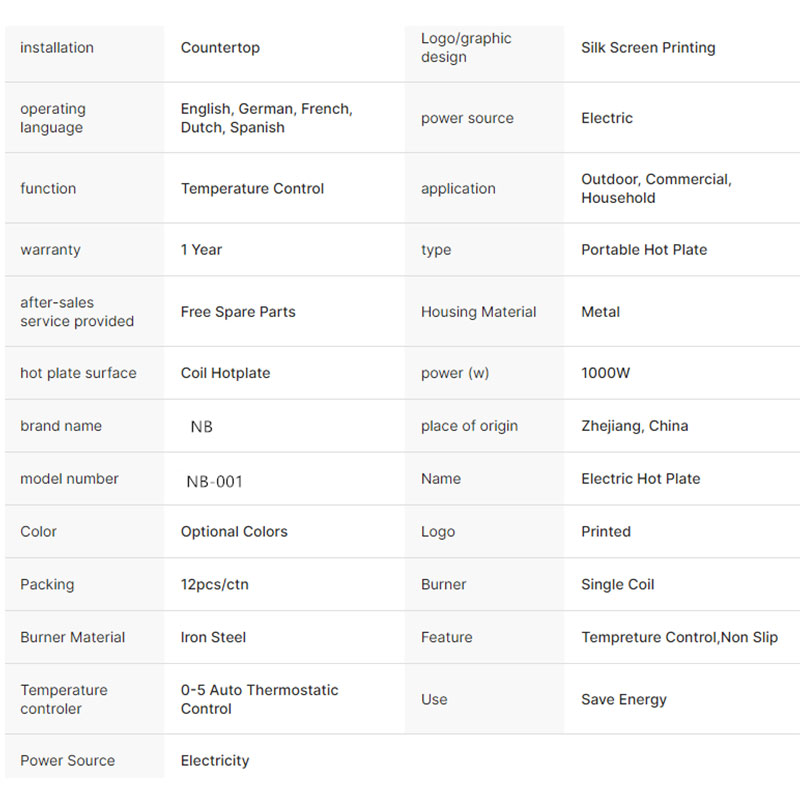Select 'English, German, French, Dutch, Spanish' text
Viewport: 800px width, 800px height.
point(266,118)
